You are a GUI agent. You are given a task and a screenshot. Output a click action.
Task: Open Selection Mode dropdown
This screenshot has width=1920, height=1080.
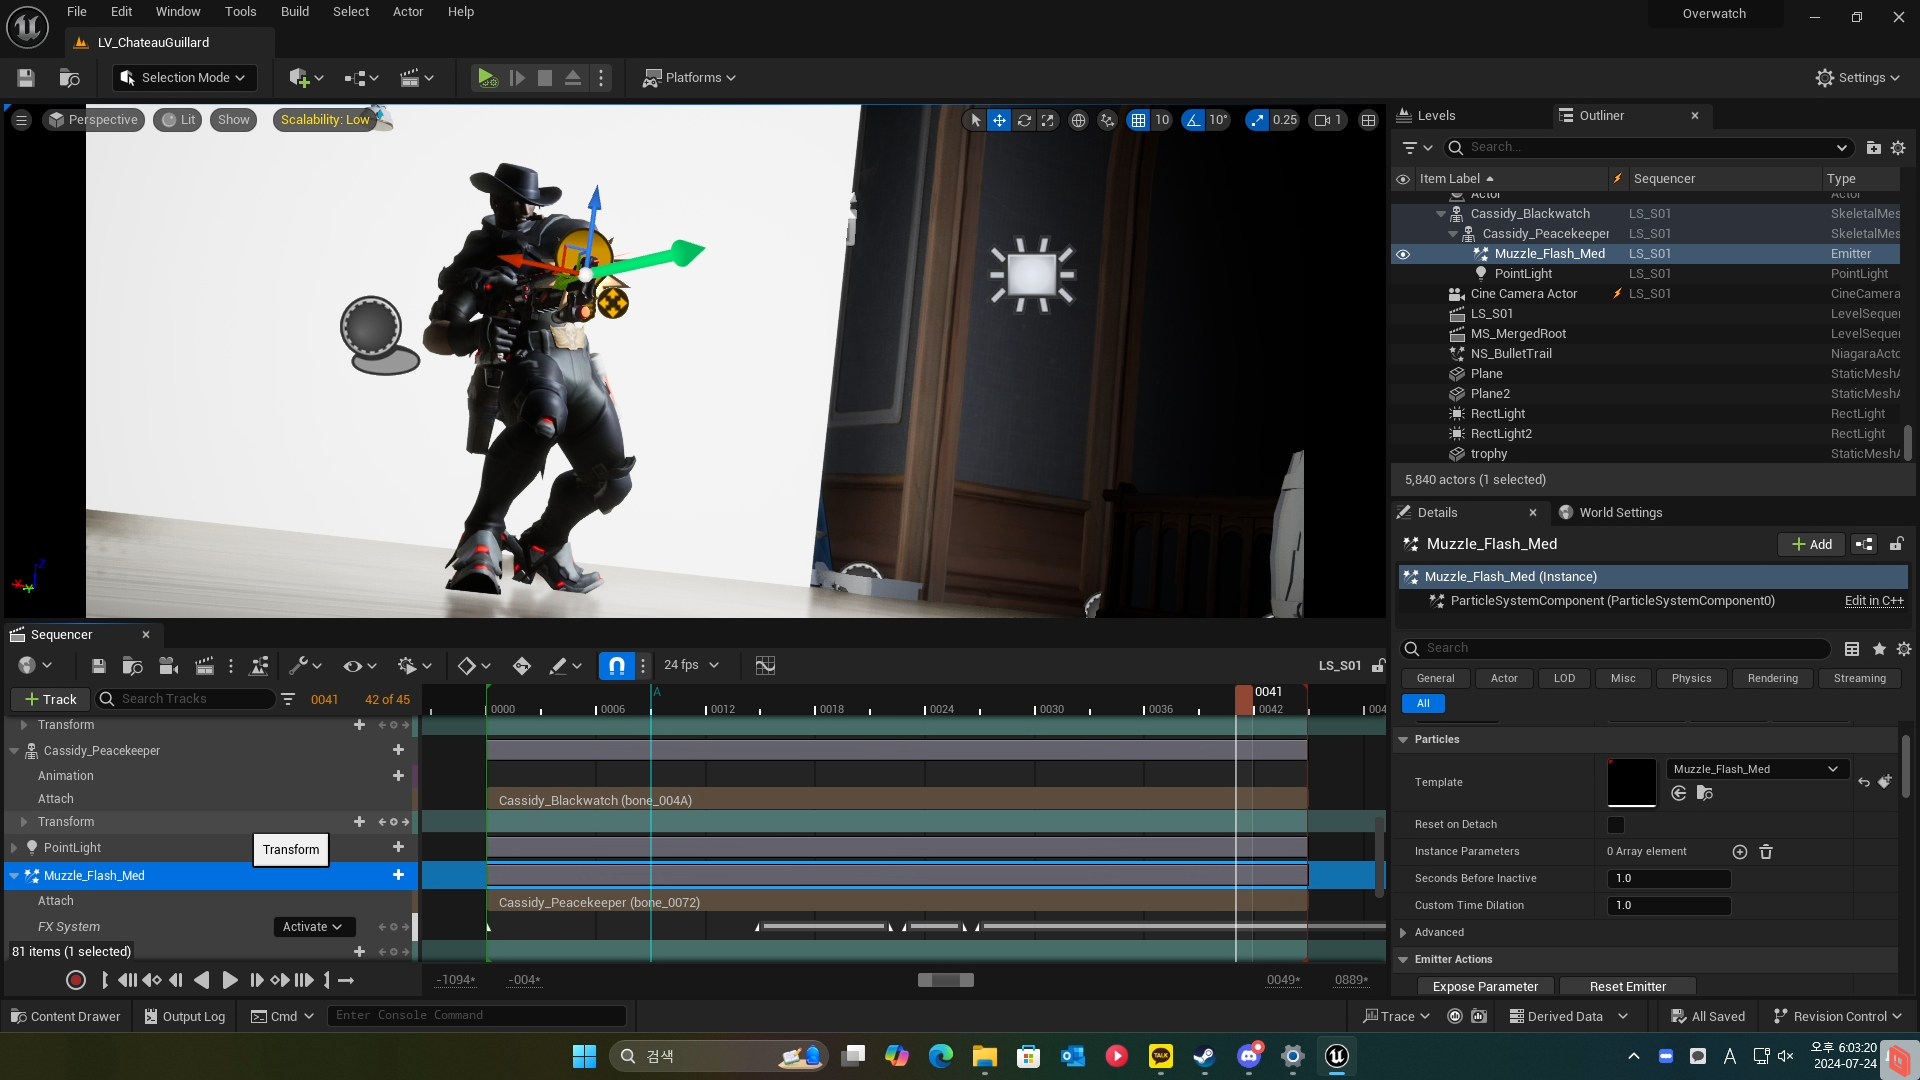pos(184,78)
